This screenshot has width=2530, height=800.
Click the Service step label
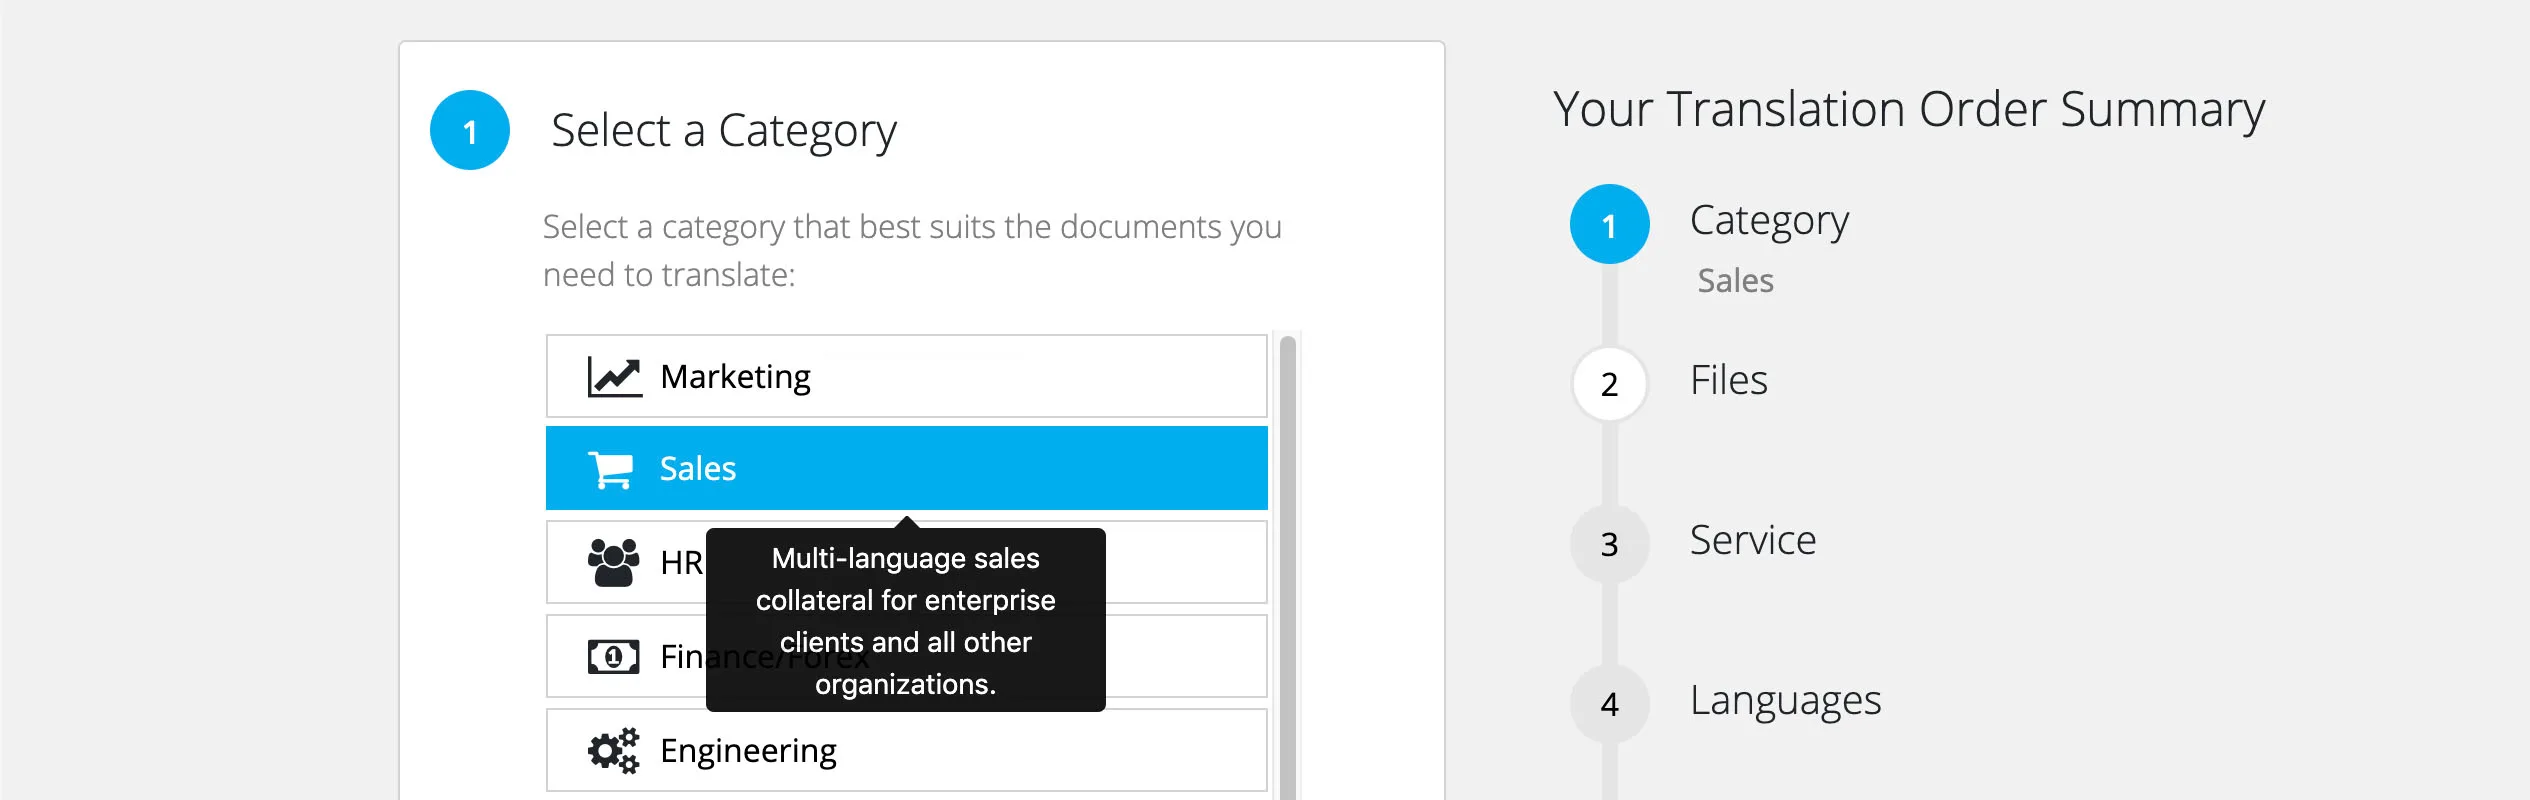coord(1752,541)
